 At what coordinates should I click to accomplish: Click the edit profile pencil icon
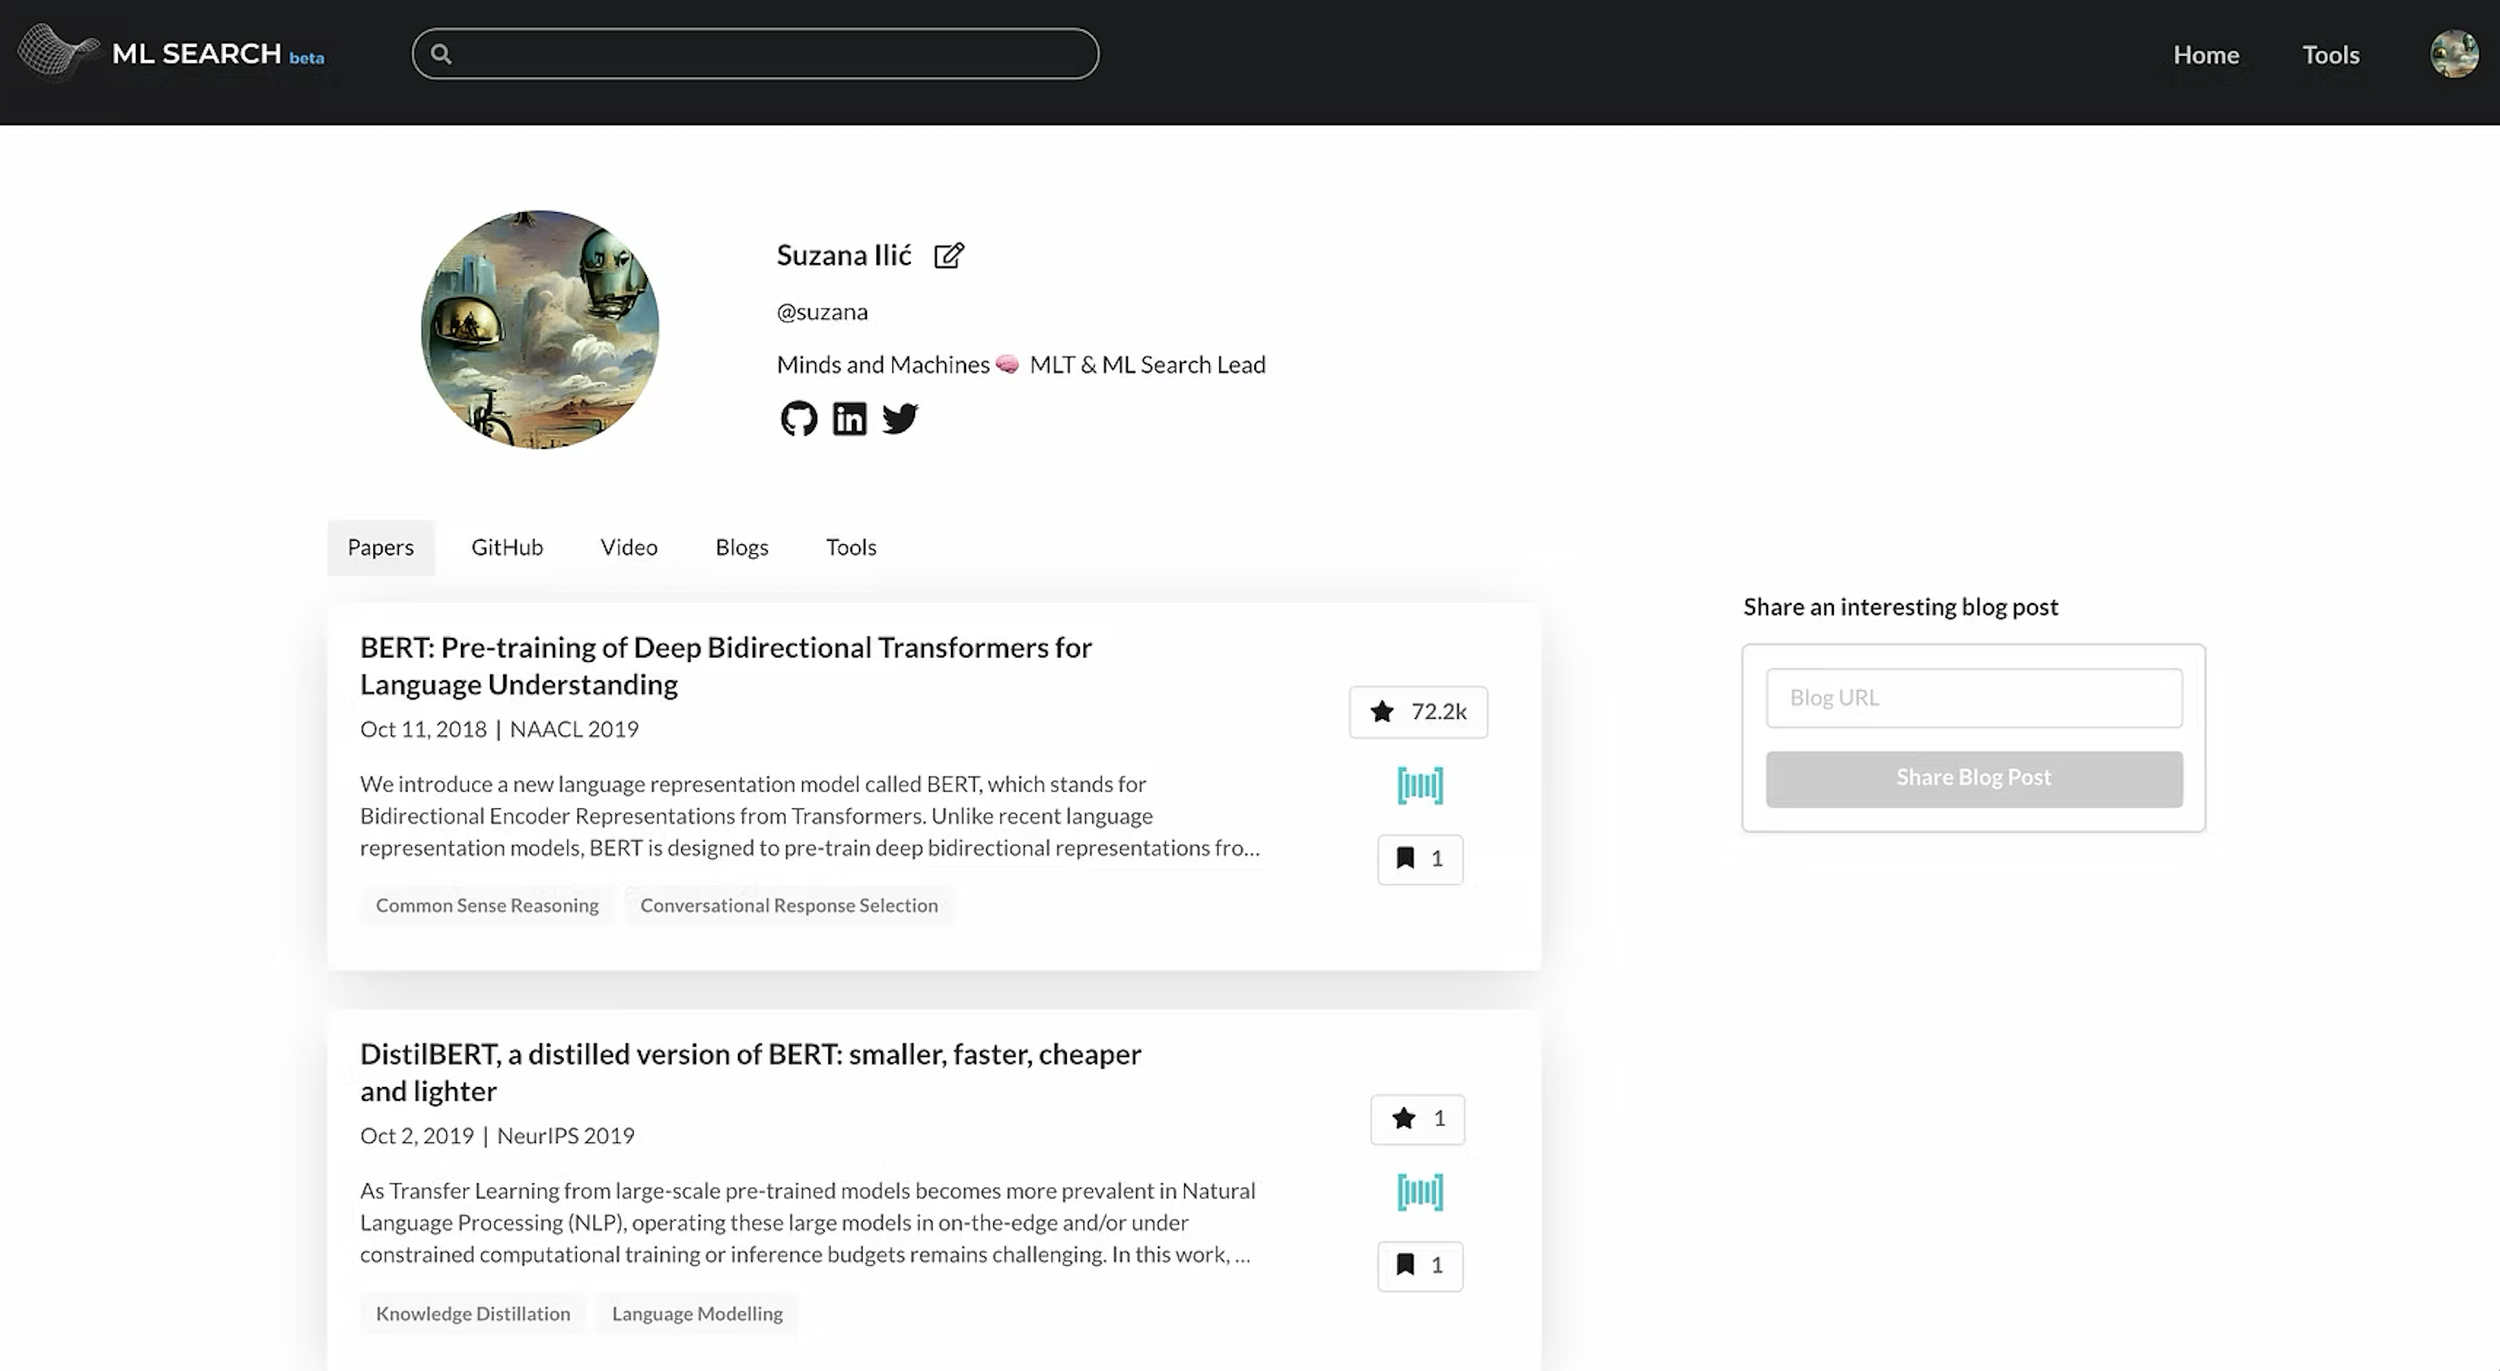pyautogui.click(x=948, y=256)
